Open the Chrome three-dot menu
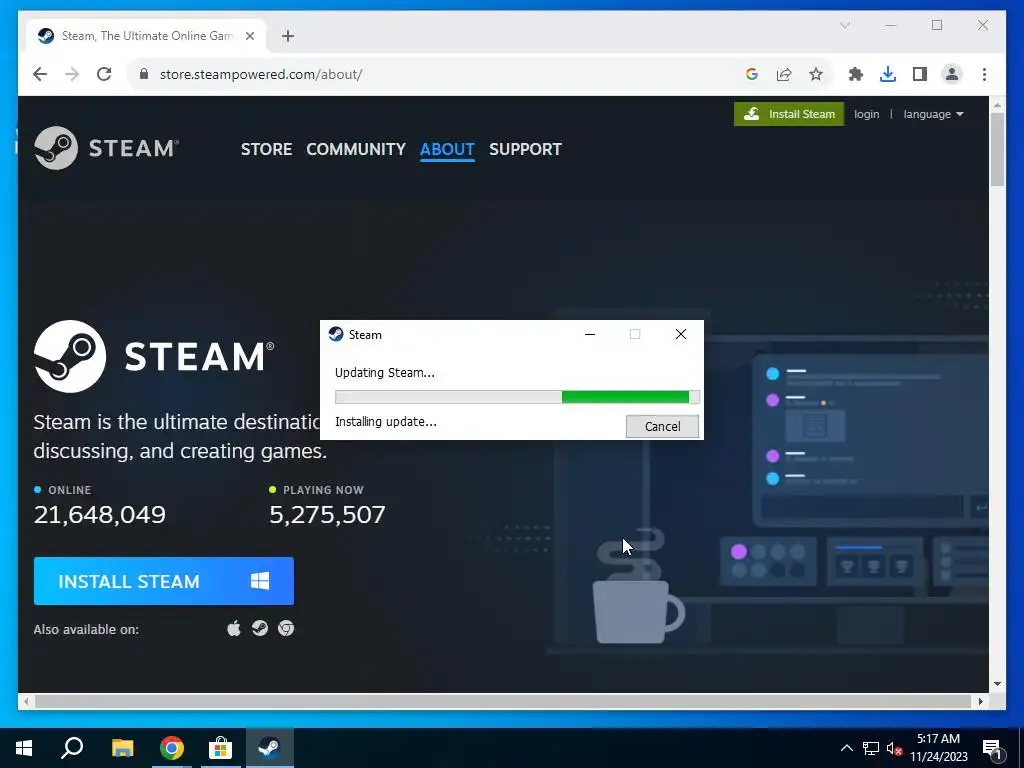The image size is (1024, 768). (984, 74)
